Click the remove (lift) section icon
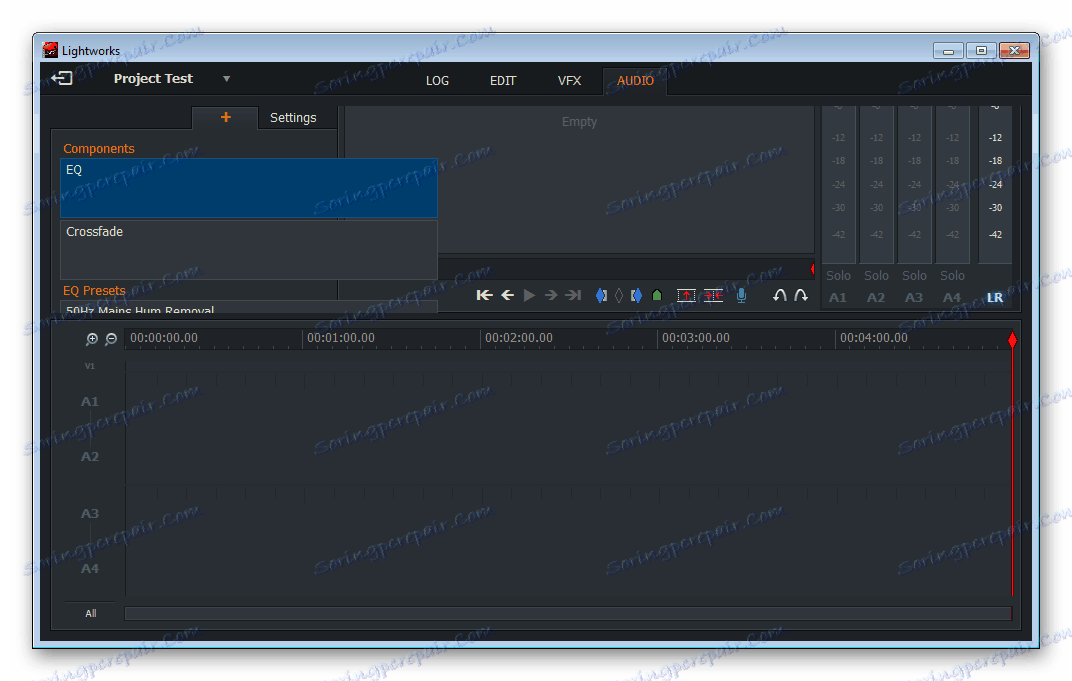This screenshot has height=681, width=1072. (686, 295)
